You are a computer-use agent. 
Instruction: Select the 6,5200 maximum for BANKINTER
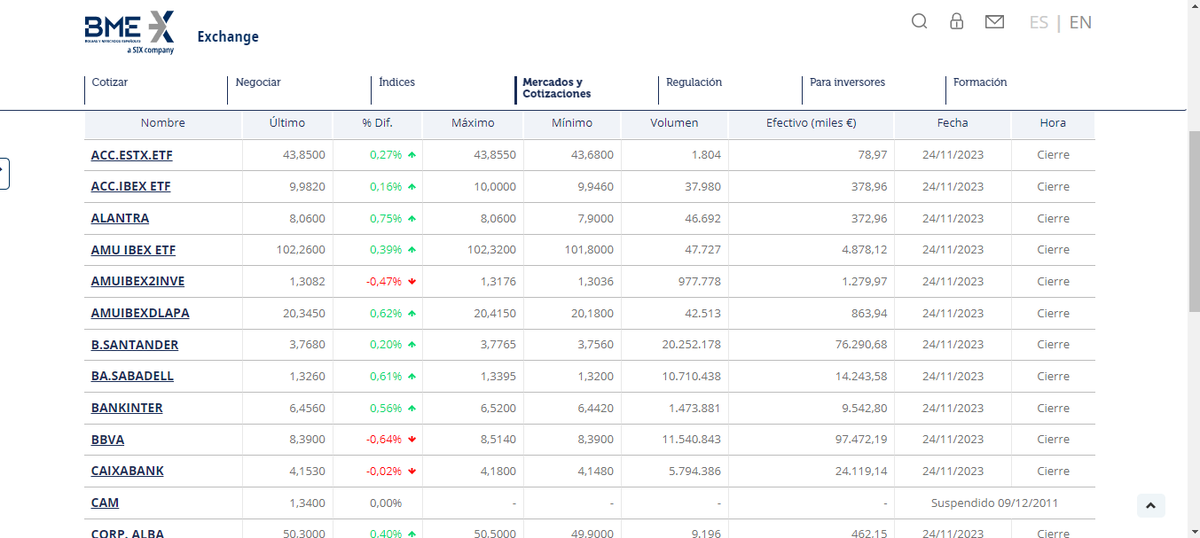coord(498,408)
